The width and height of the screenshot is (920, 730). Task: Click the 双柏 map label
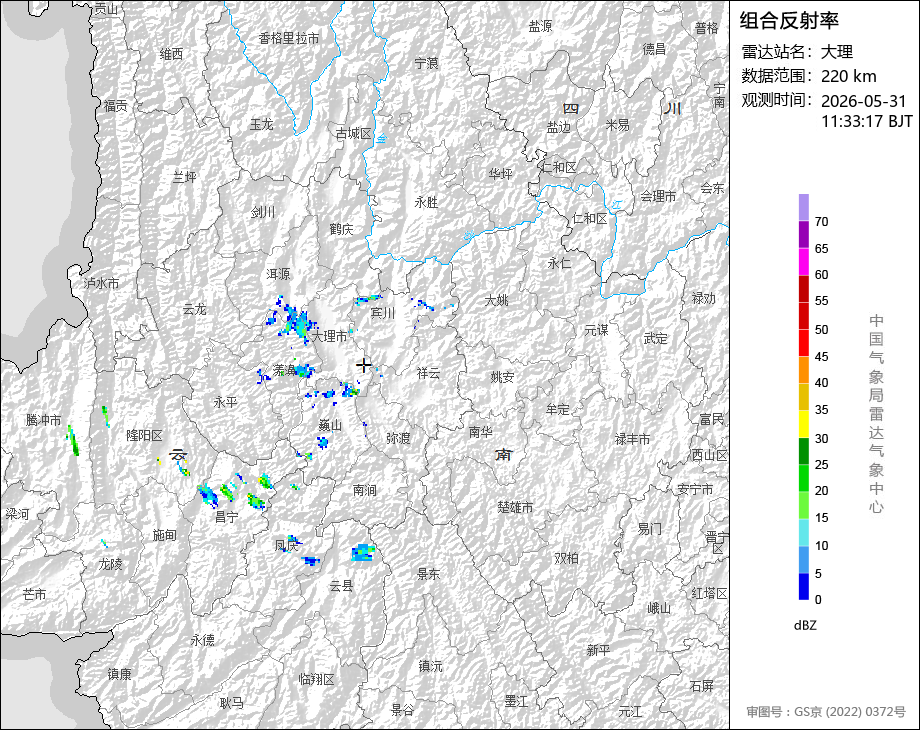pos(566,559)
